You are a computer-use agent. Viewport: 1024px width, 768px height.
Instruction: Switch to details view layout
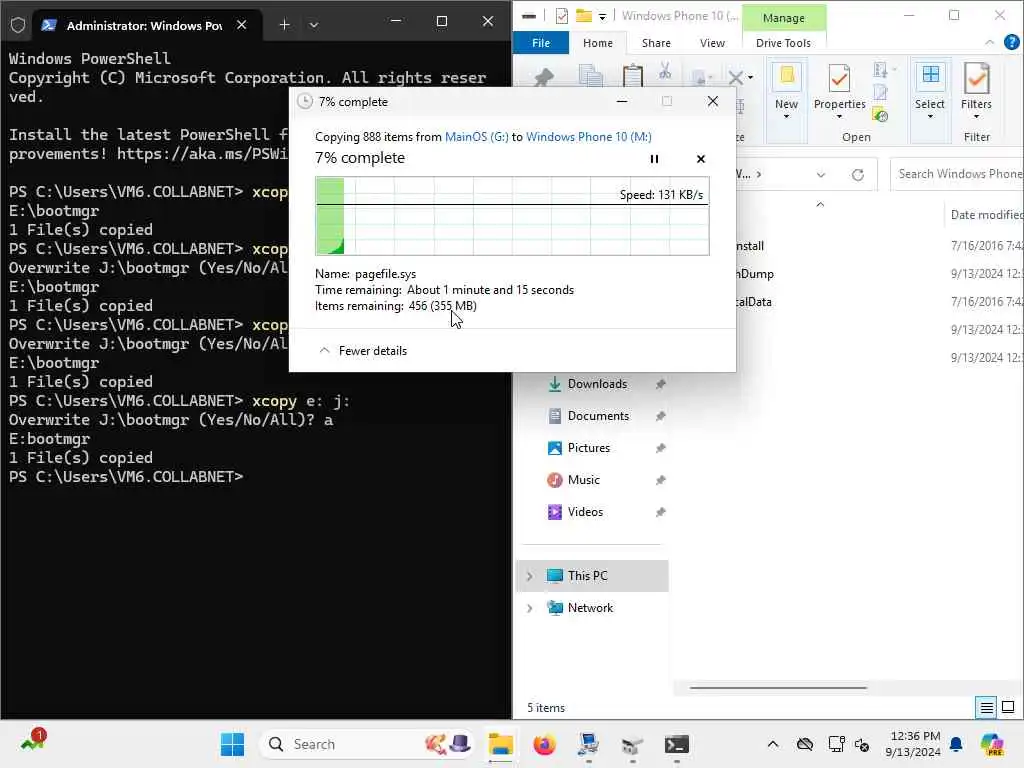[x=986, y=707]
